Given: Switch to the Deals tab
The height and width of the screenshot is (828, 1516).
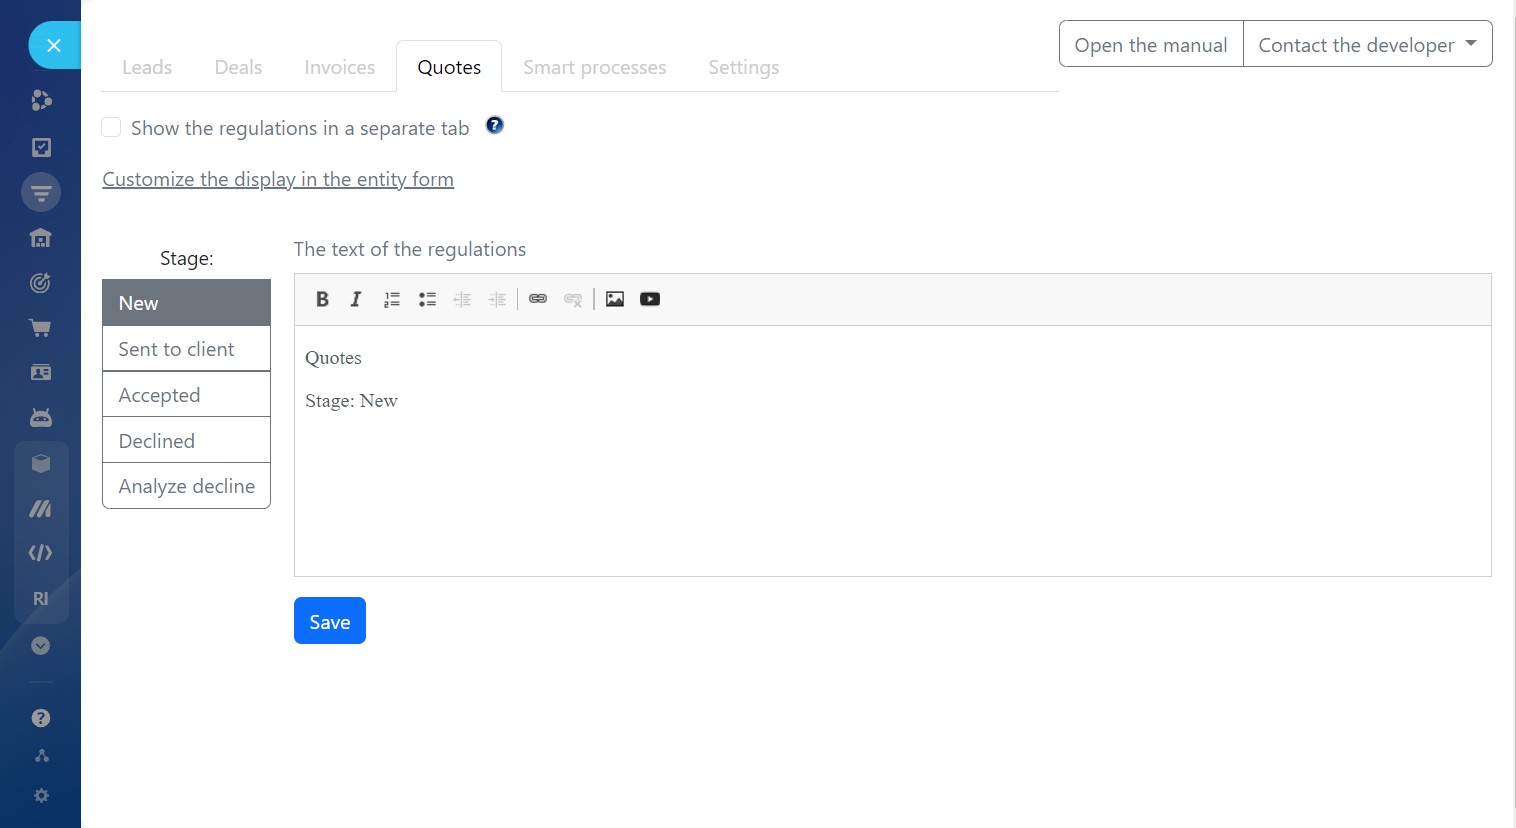Looking at the screenshot, I should click(238, 67).
